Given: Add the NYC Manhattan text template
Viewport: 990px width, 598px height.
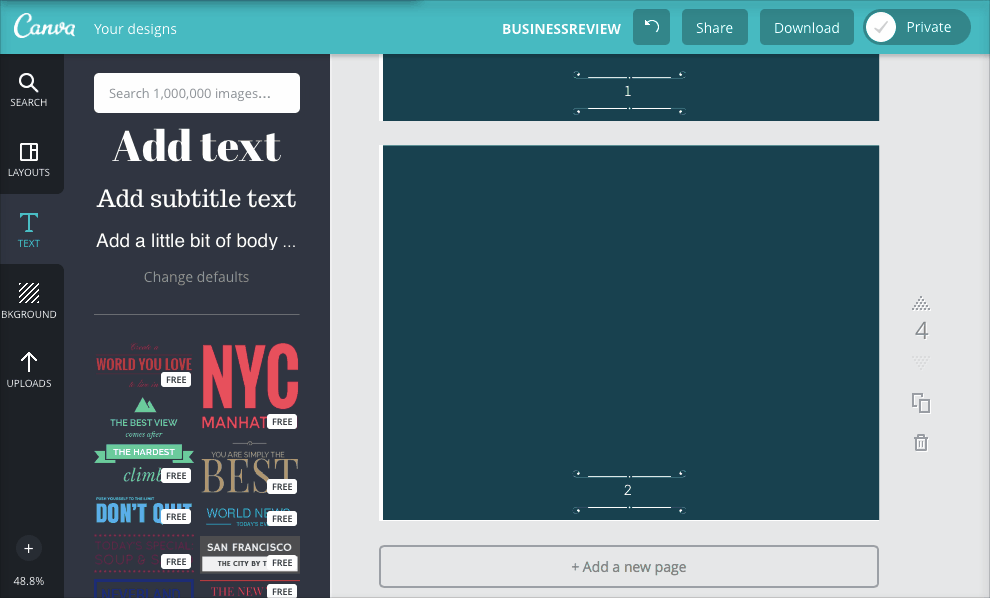Looking at the screenshot, I should tap(250, 386).
